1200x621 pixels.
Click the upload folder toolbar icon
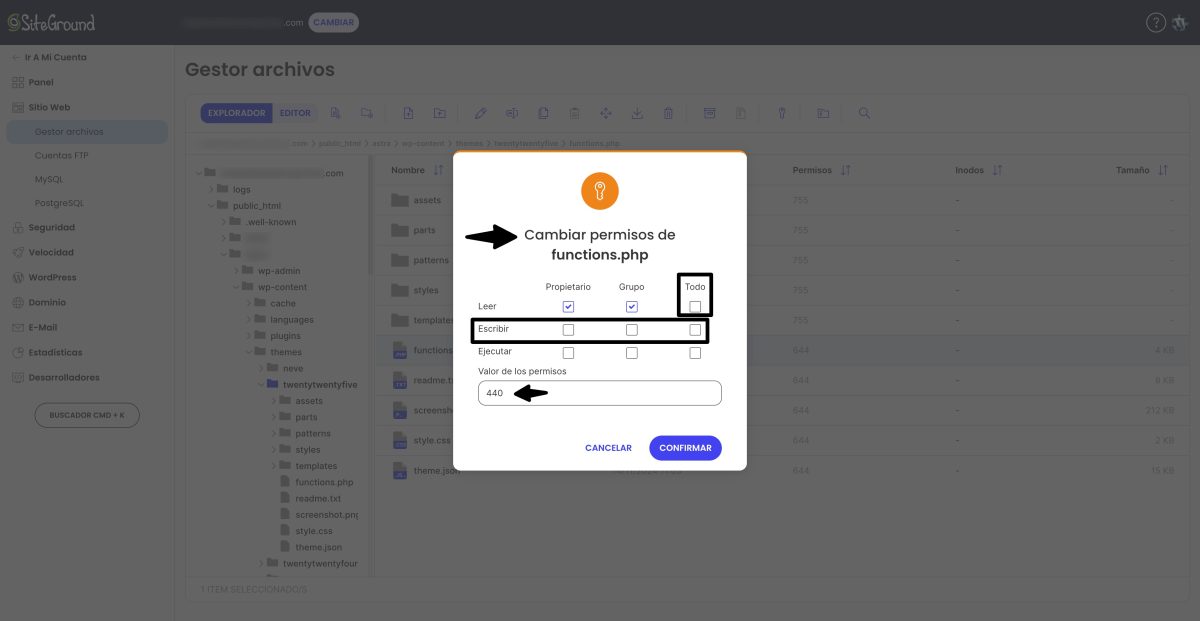440,113
